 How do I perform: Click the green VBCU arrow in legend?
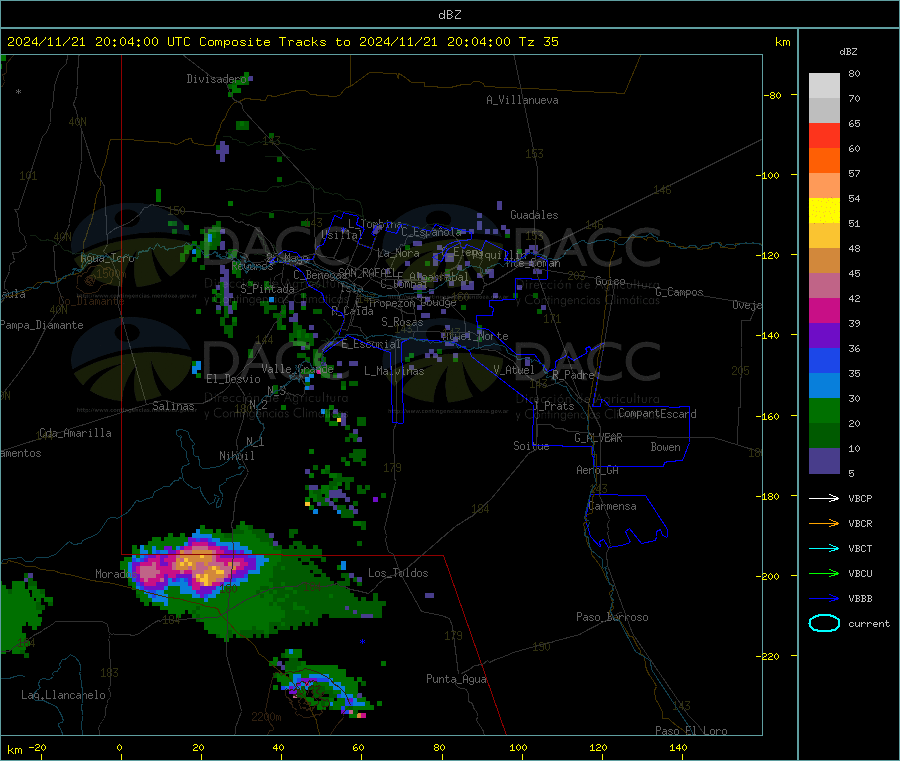point(824,573)
